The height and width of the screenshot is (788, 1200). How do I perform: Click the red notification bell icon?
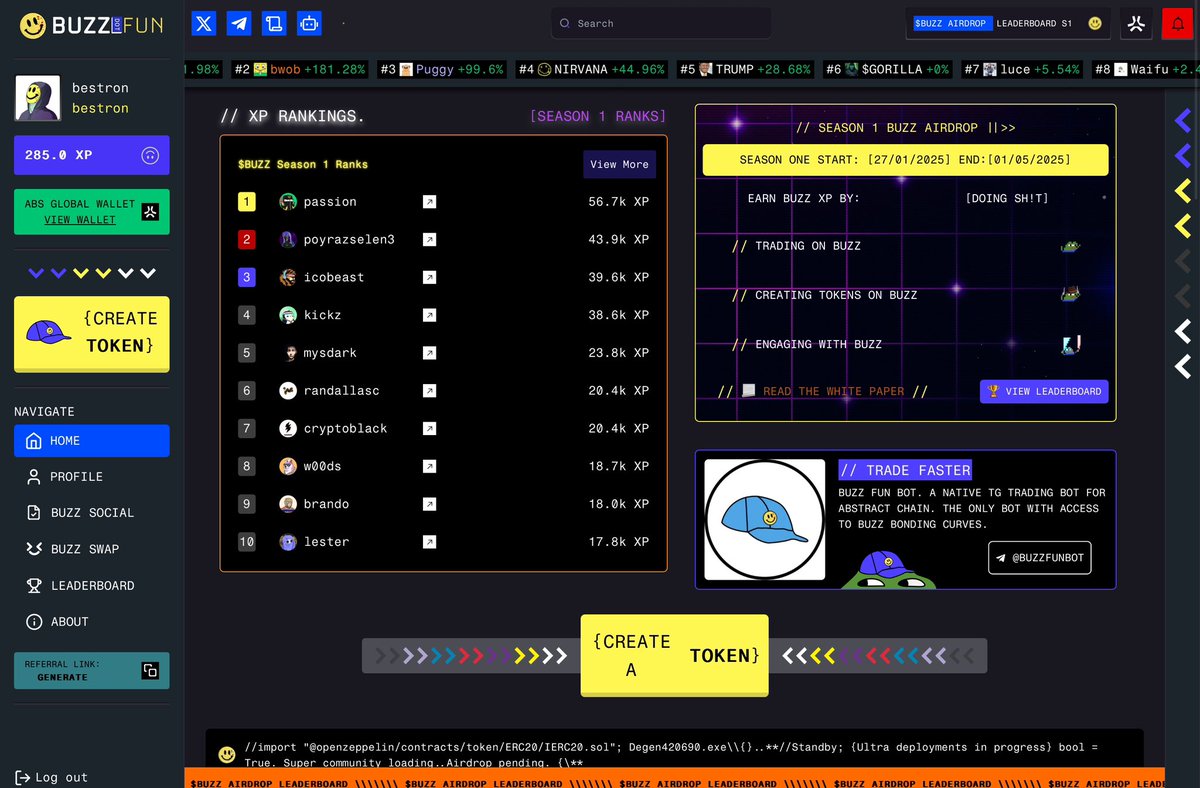pos(1177,23)
